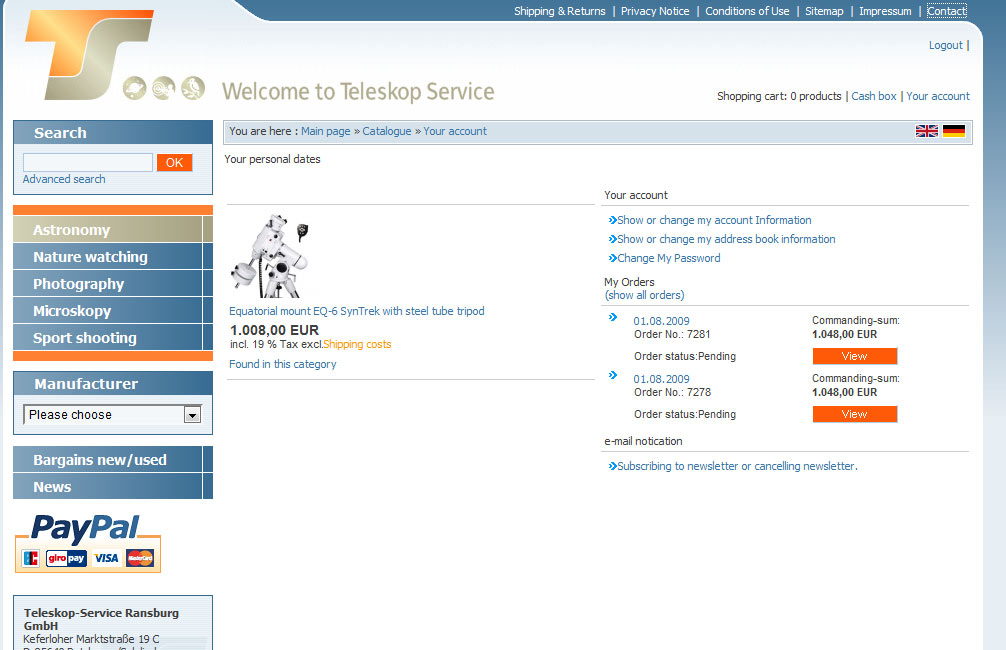1006x650 pixels.
Task: Open the Microskopy category
Action: (112, 311)
